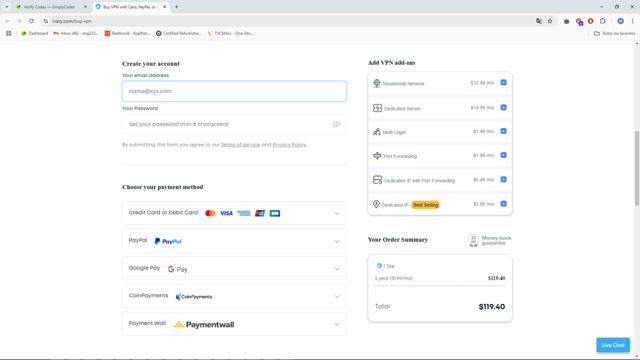Close the Buy VPN browser tab
The image size is (640, 360).
click(165, 7)
